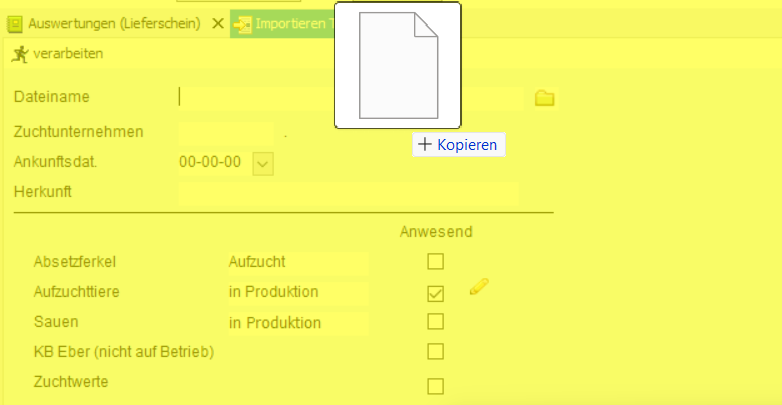This screenshot has width=782, height=405.
Task: Tick the Zuchtwerte Anwesend checkbox
Action: [435, 386]
